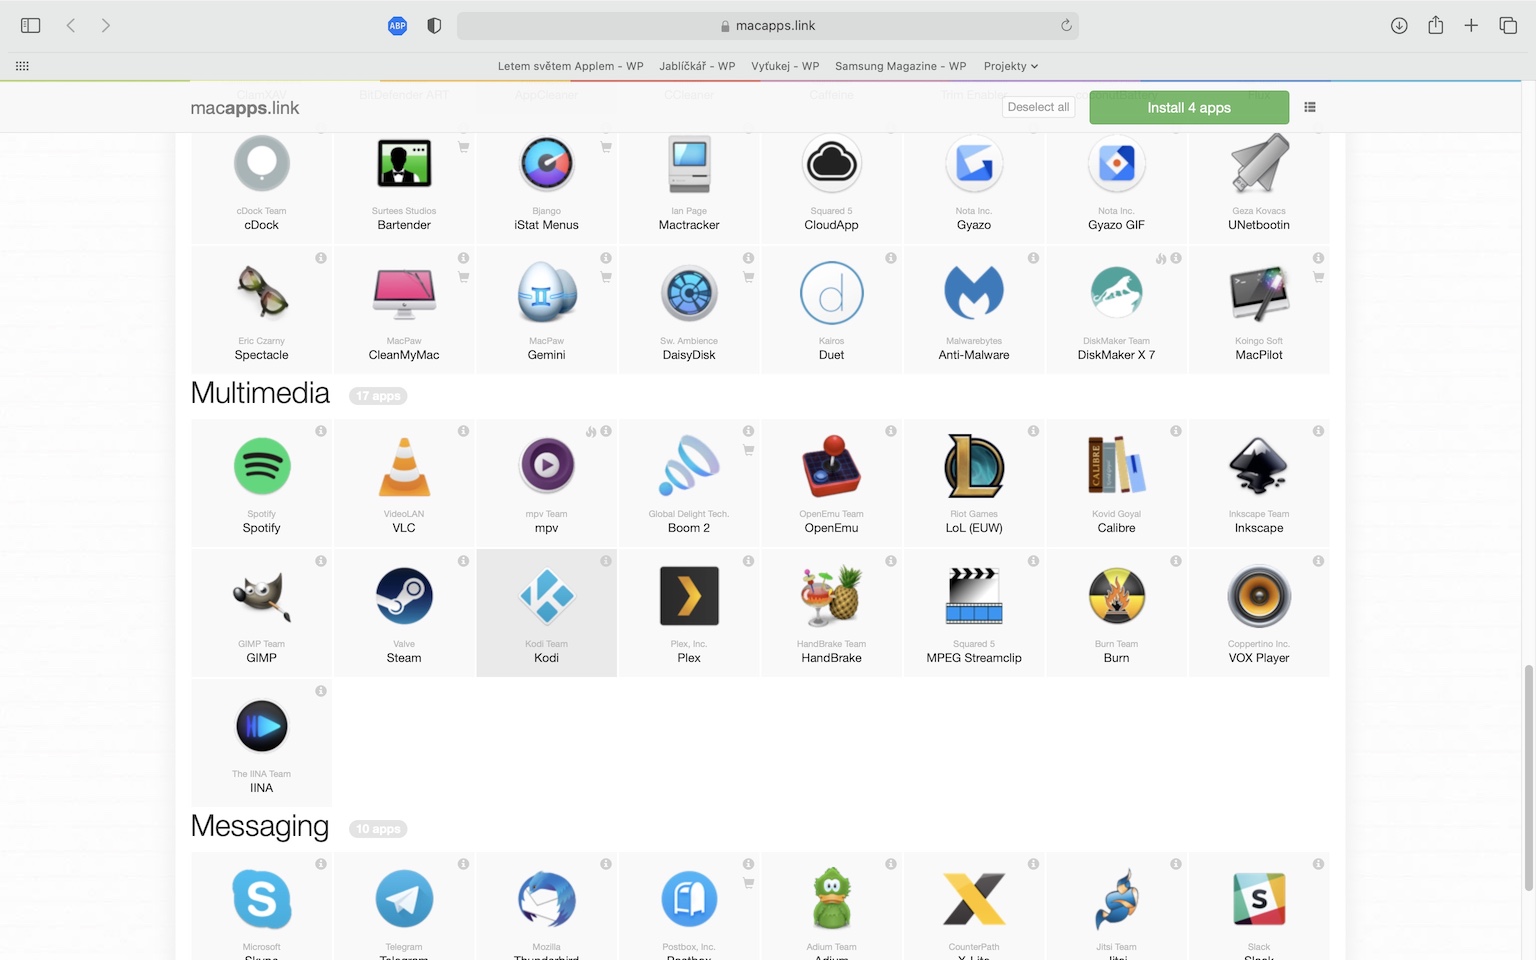Pick the Gemini app icon
The image size is (1536, 960).
click(547, 293)
